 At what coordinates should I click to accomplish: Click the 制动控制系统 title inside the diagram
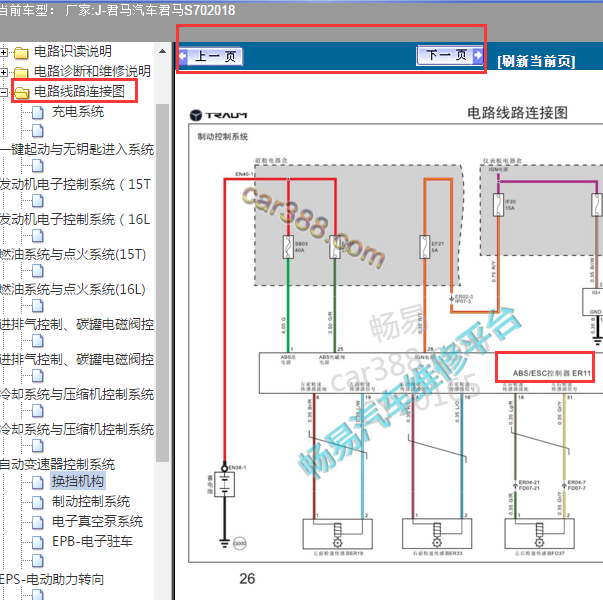[223, 137]
